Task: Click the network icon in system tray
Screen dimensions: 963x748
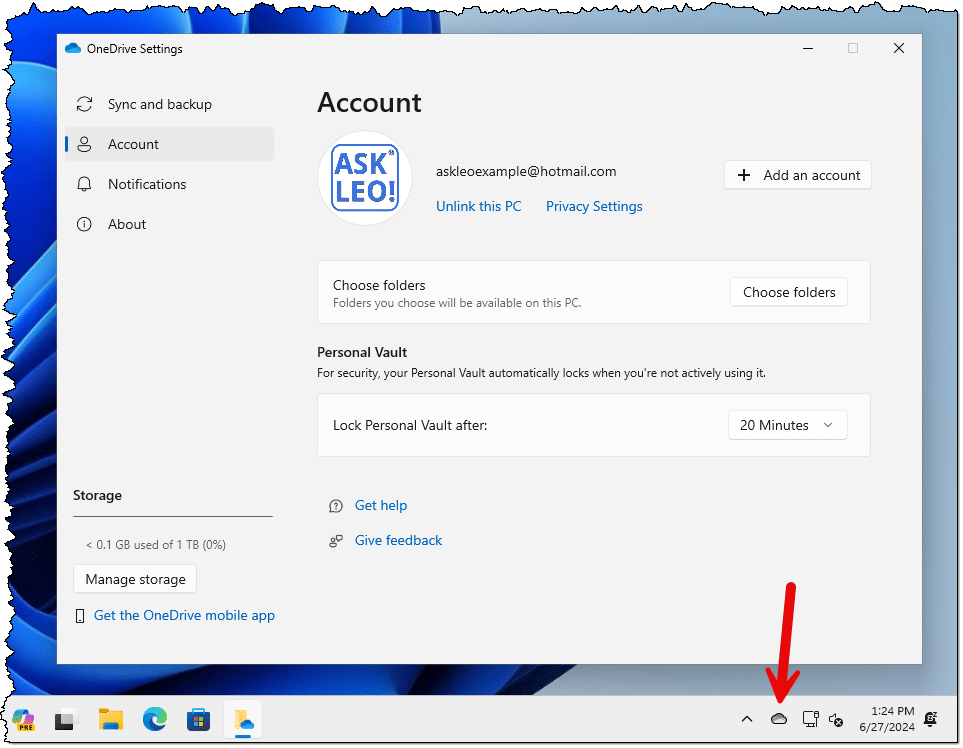Action: 810,719
